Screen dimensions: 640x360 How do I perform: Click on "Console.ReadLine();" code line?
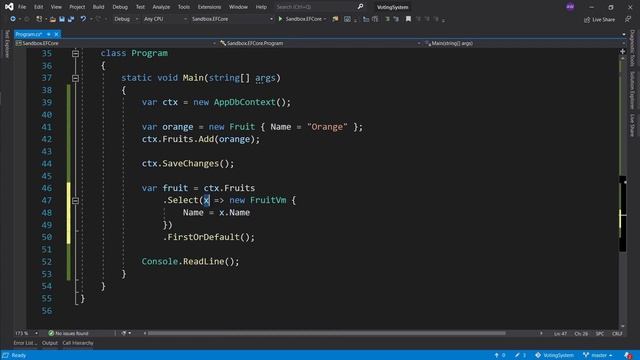pyautogui.click(x=190, y=261)
